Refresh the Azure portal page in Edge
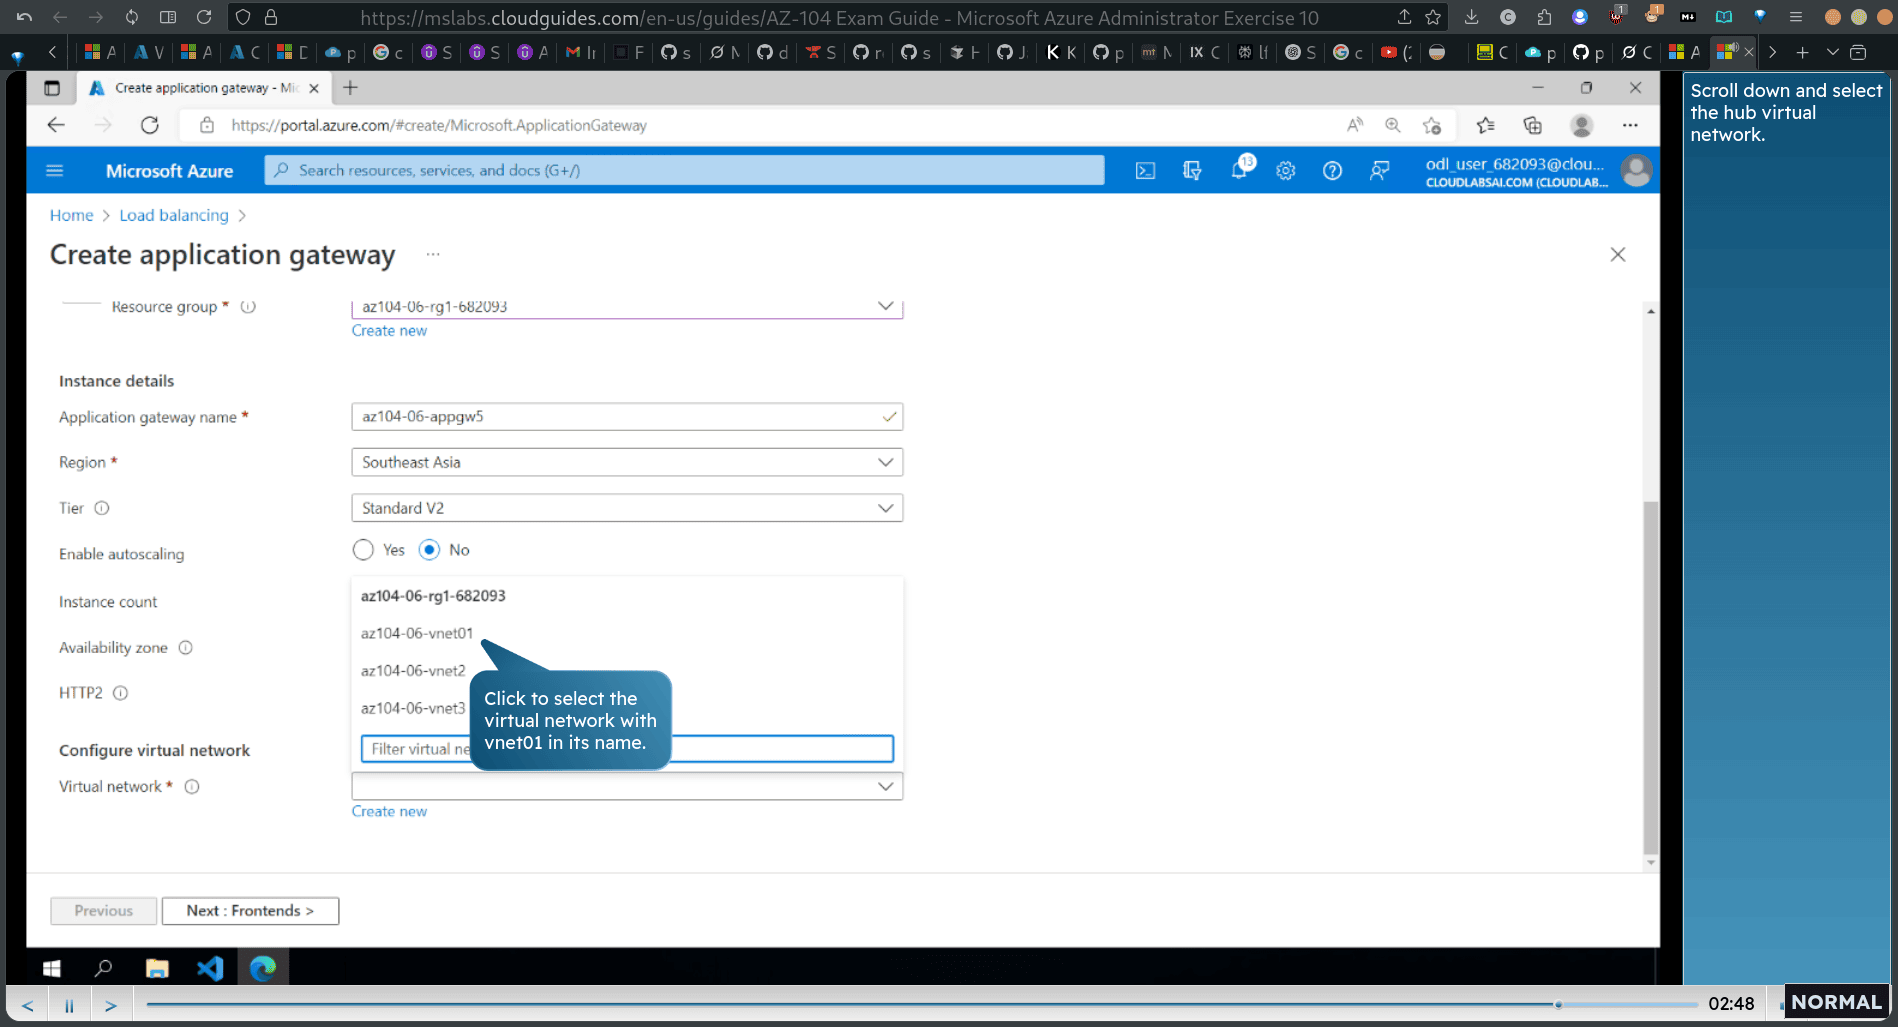 coord(150,125)
